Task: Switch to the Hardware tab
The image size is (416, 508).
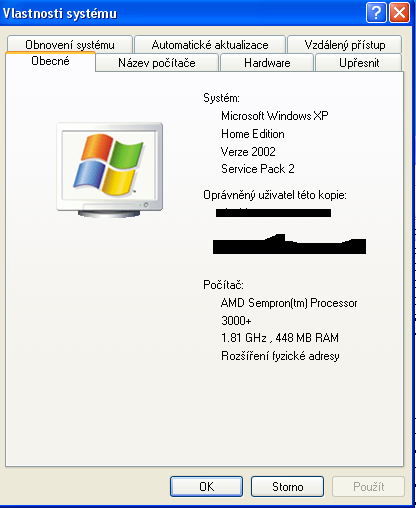Action: point(267,63)
